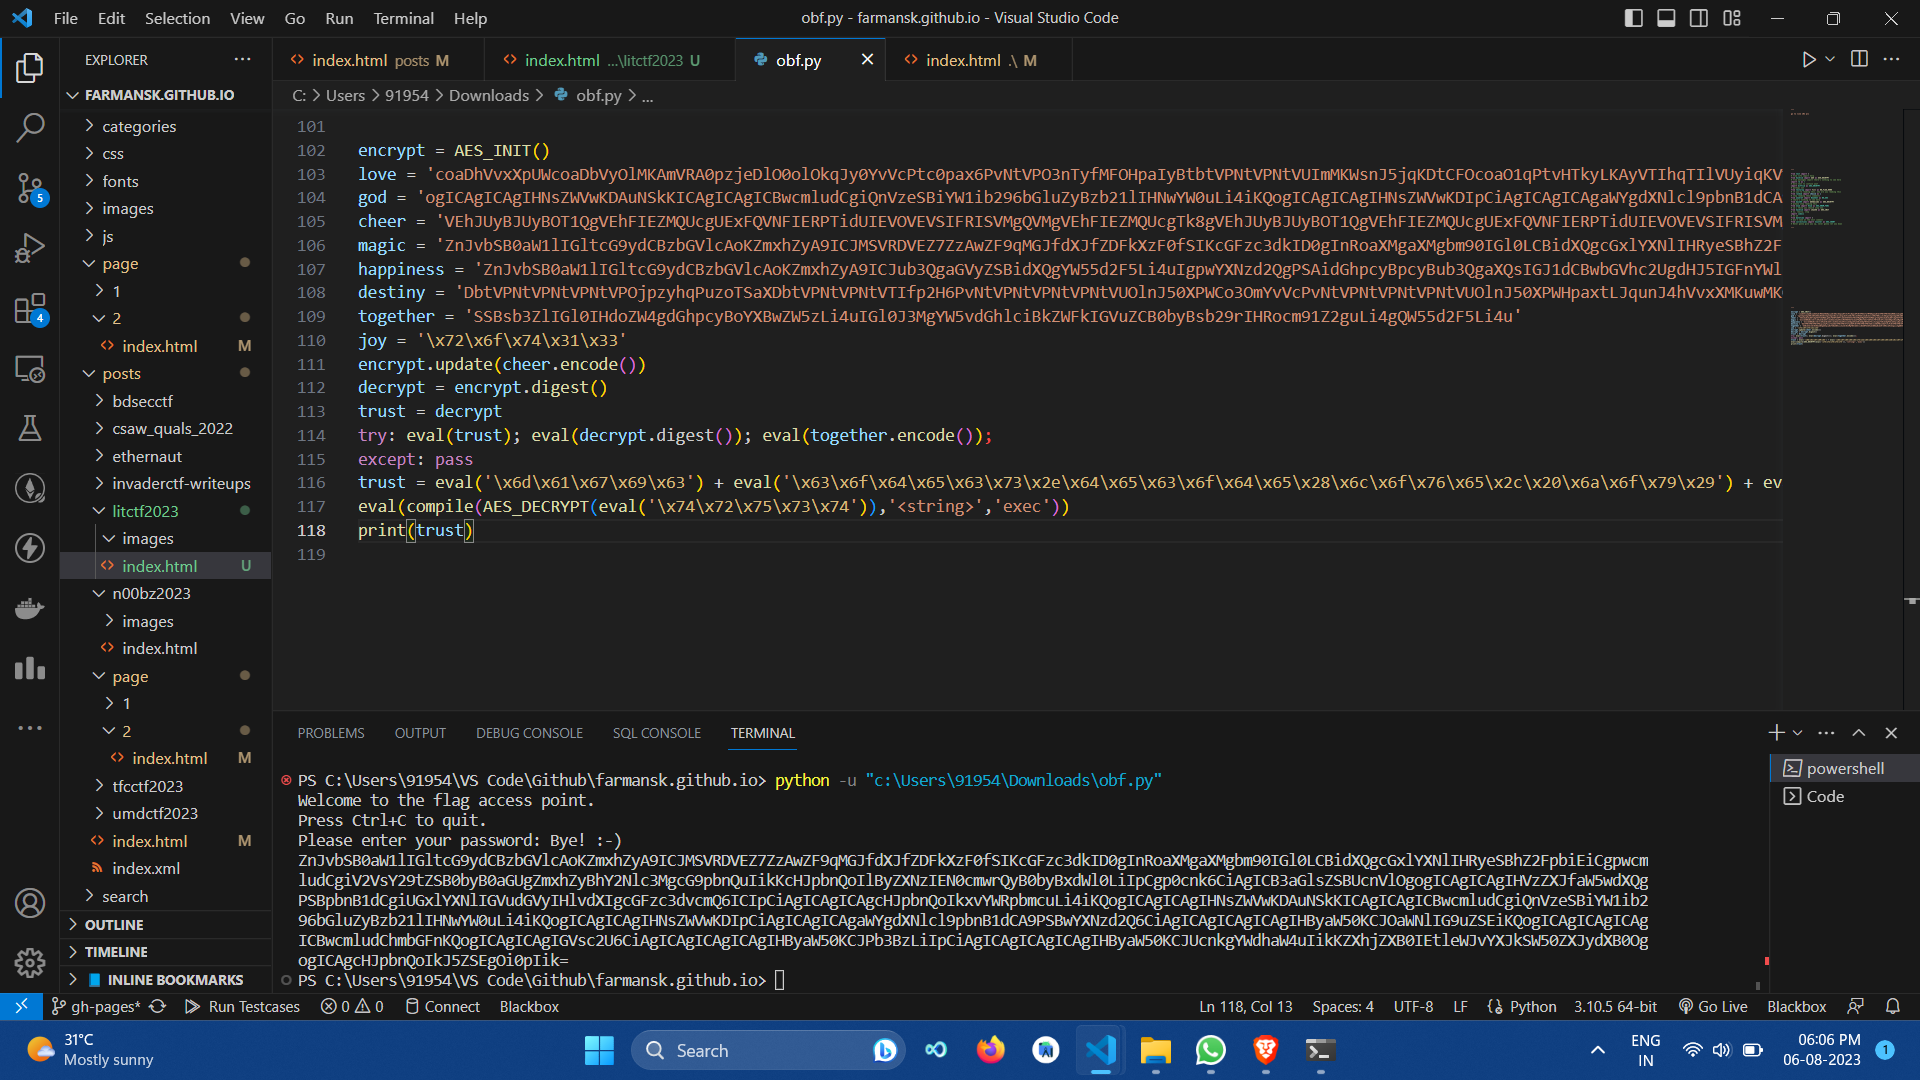
Task: Click Run Testcases in the status bar
Action: tap(243, 1007)
